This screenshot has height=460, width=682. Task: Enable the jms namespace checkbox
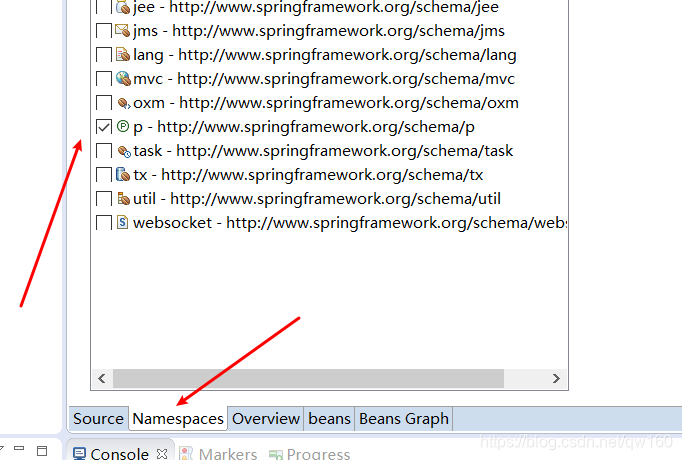click(x=104, y=31)
